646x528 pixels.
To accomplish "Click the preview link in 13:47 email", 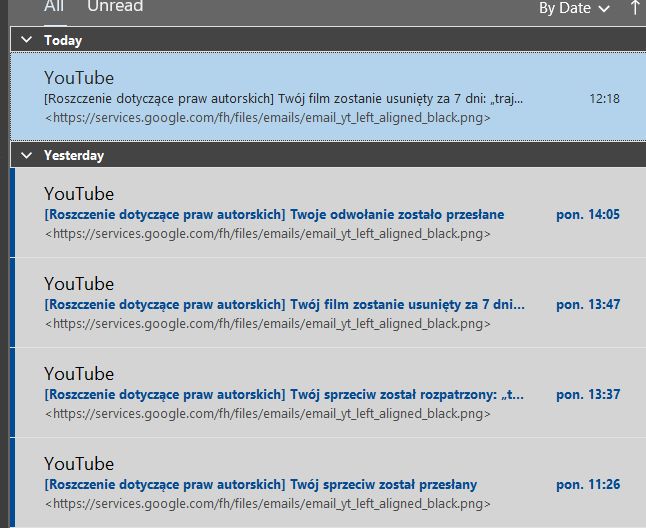I will (268, 323).
